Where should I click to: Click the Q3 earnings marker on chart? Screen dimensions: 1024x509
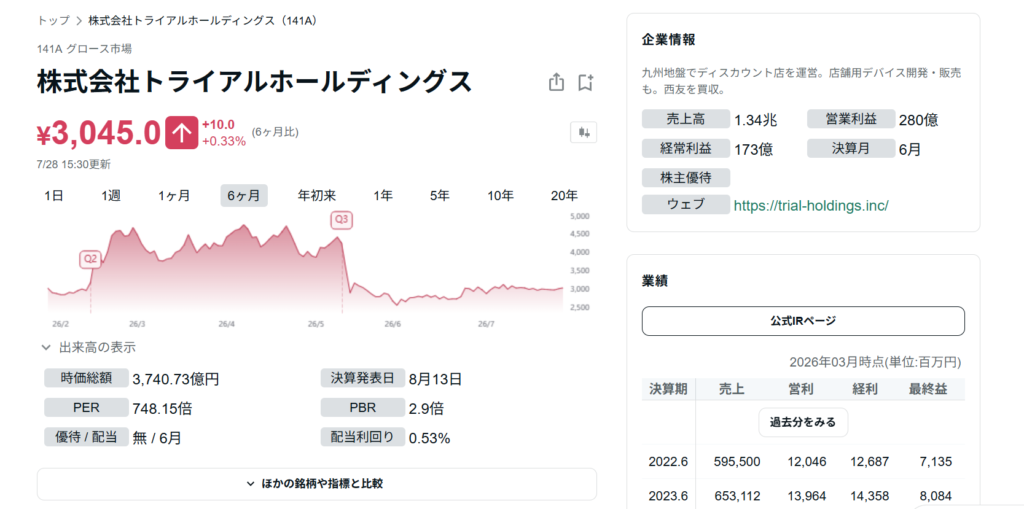(341, 220)
